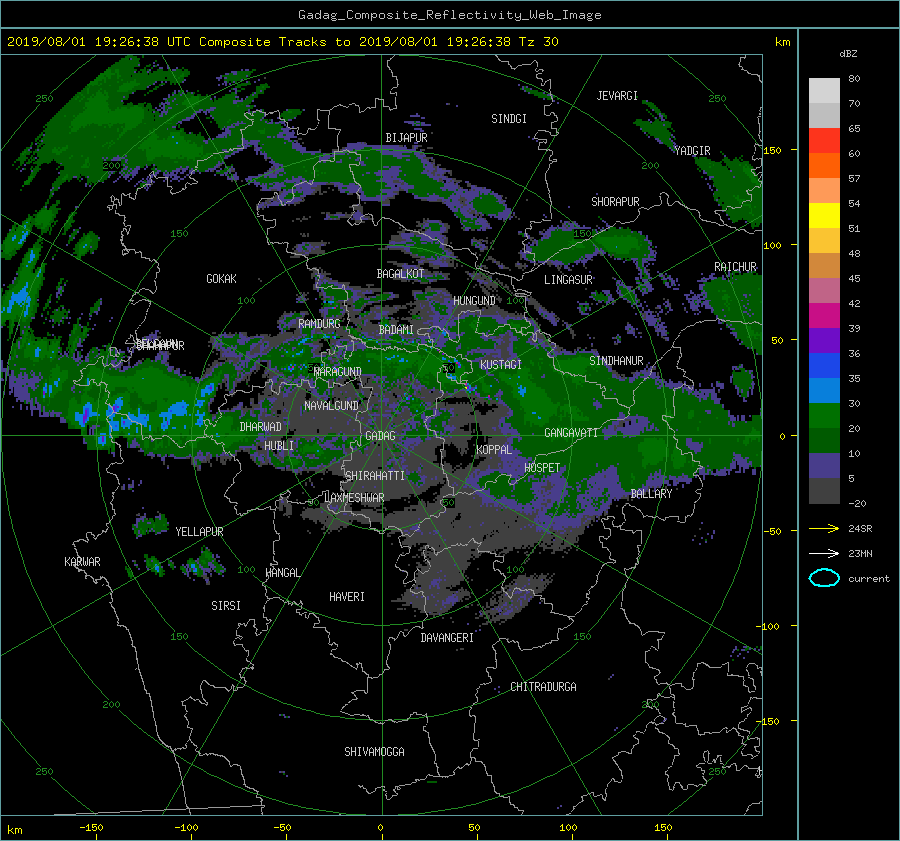This screenshot has width=900, height=841.
Task: Click the HANGAL city label
Action: click(x=282, y=573)
